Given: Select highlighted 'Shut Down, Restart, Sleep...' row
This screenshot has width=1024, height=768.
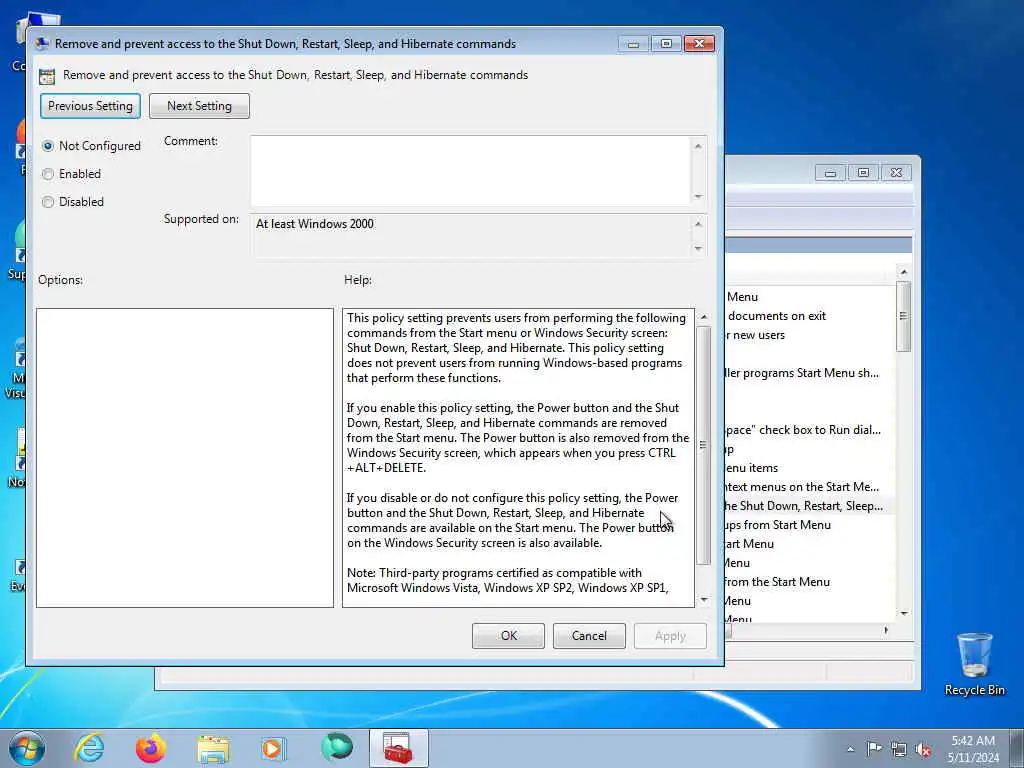Looking at the screenshot, I should [x=805, y=505].
